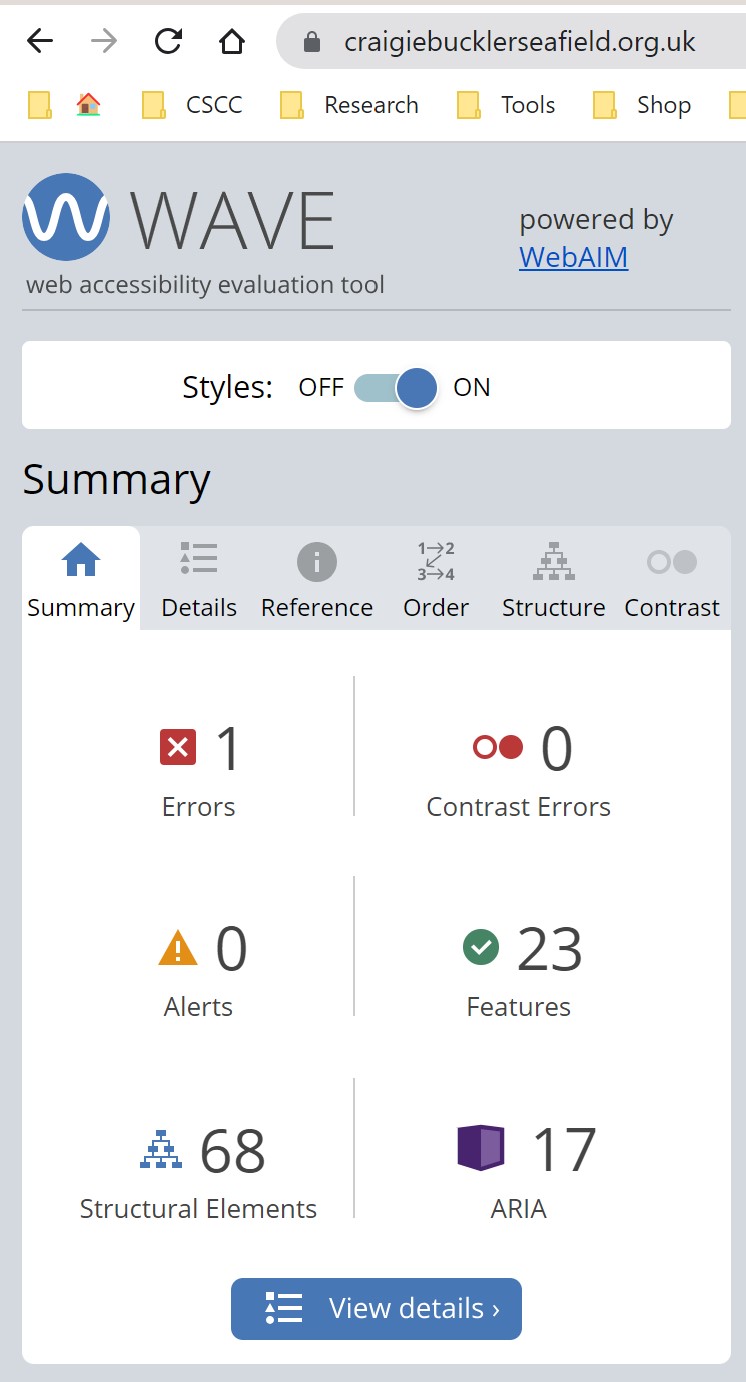Click the green Features checkmark icon
The image size is (746, 1382).
(481, 947)
